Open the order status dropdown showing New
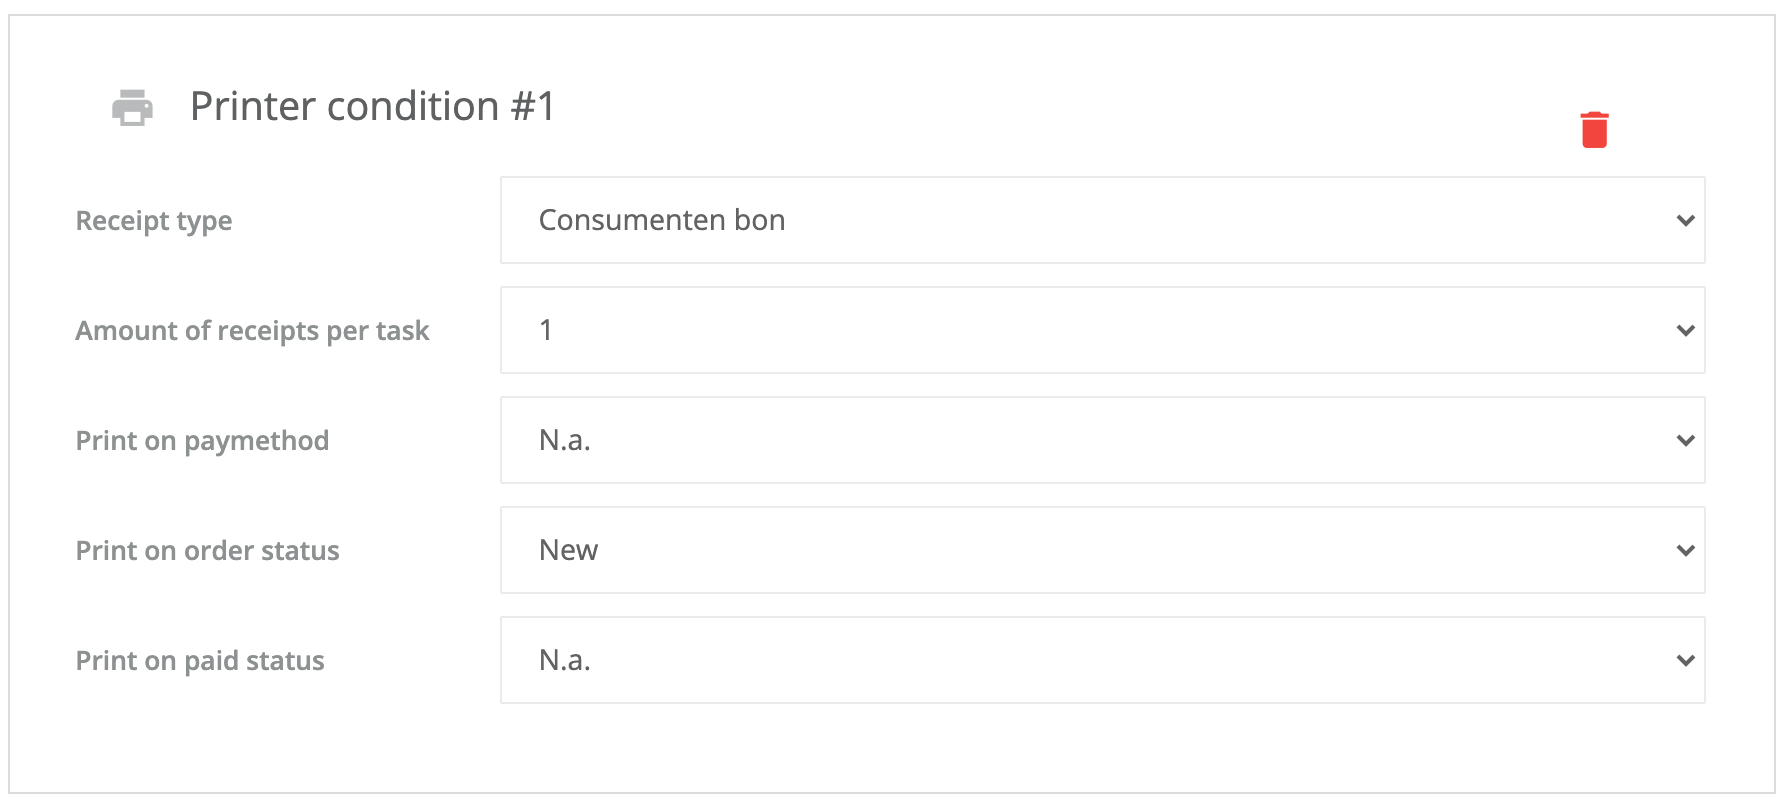Screen dimensions: 1790x806 (x=1102, y=550)
